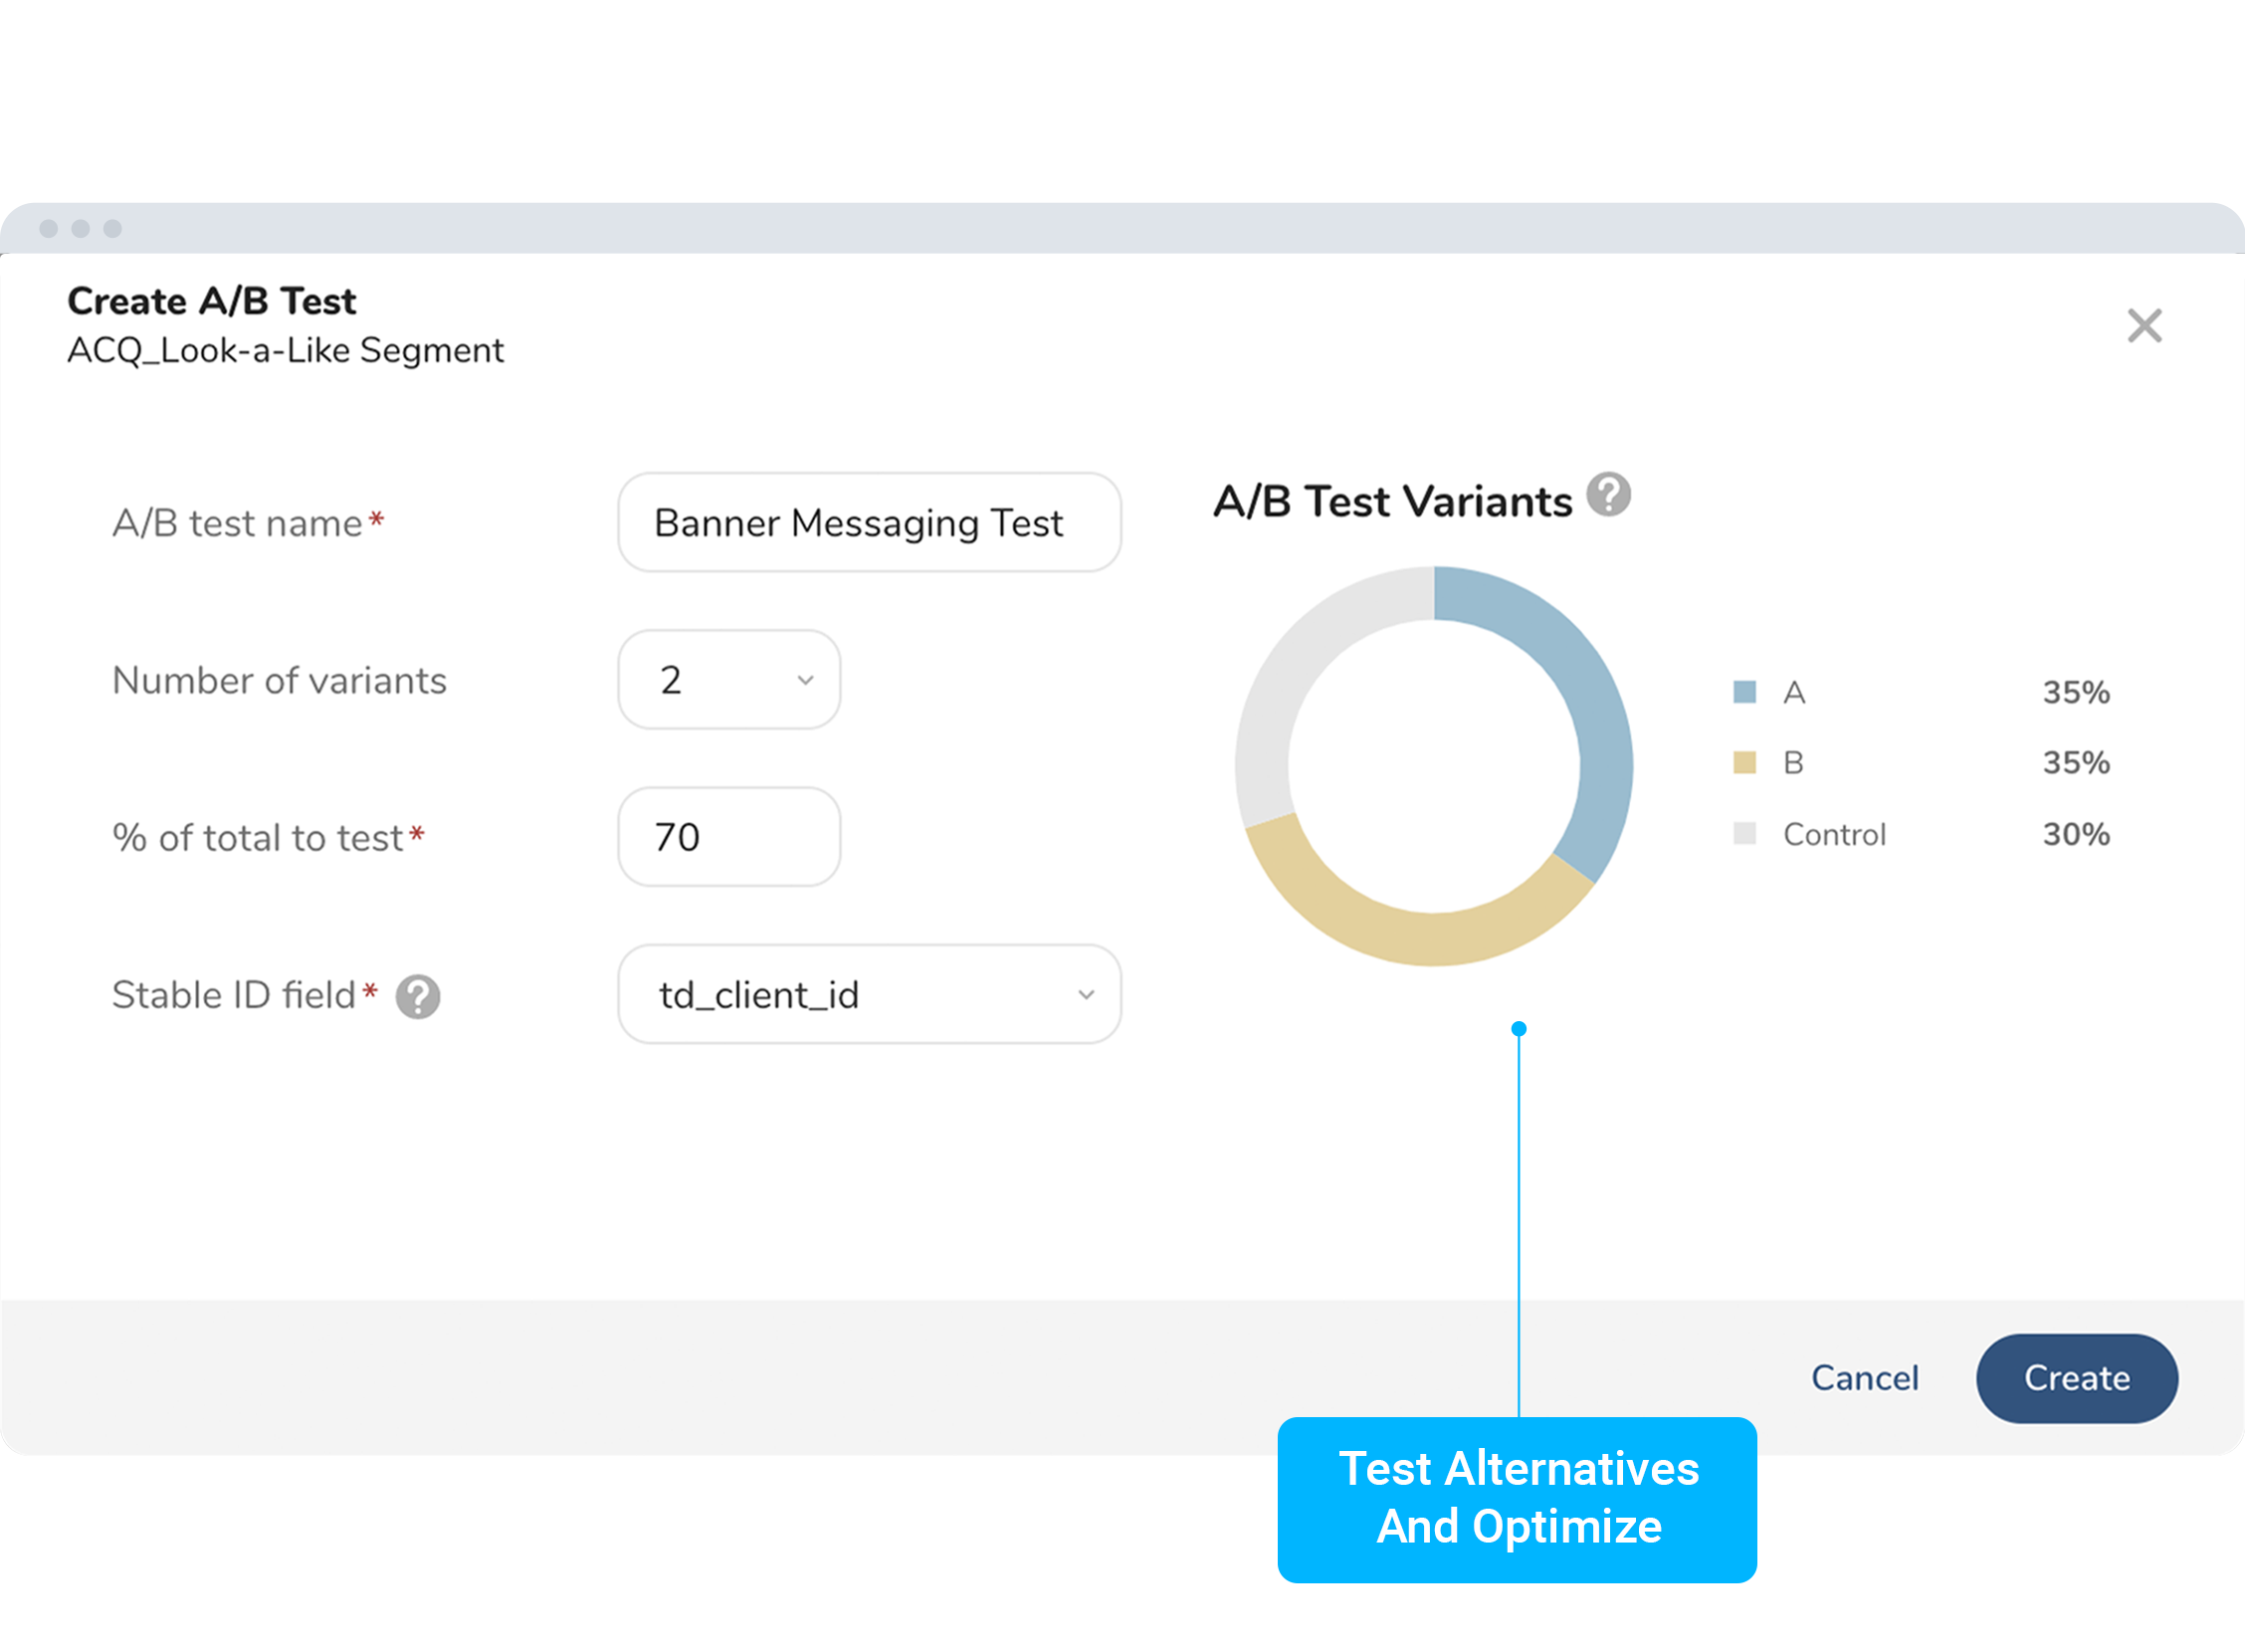
Task: Close the Create A/B Test dialog
Action: pyautogui.click(x=2144, y=326)
